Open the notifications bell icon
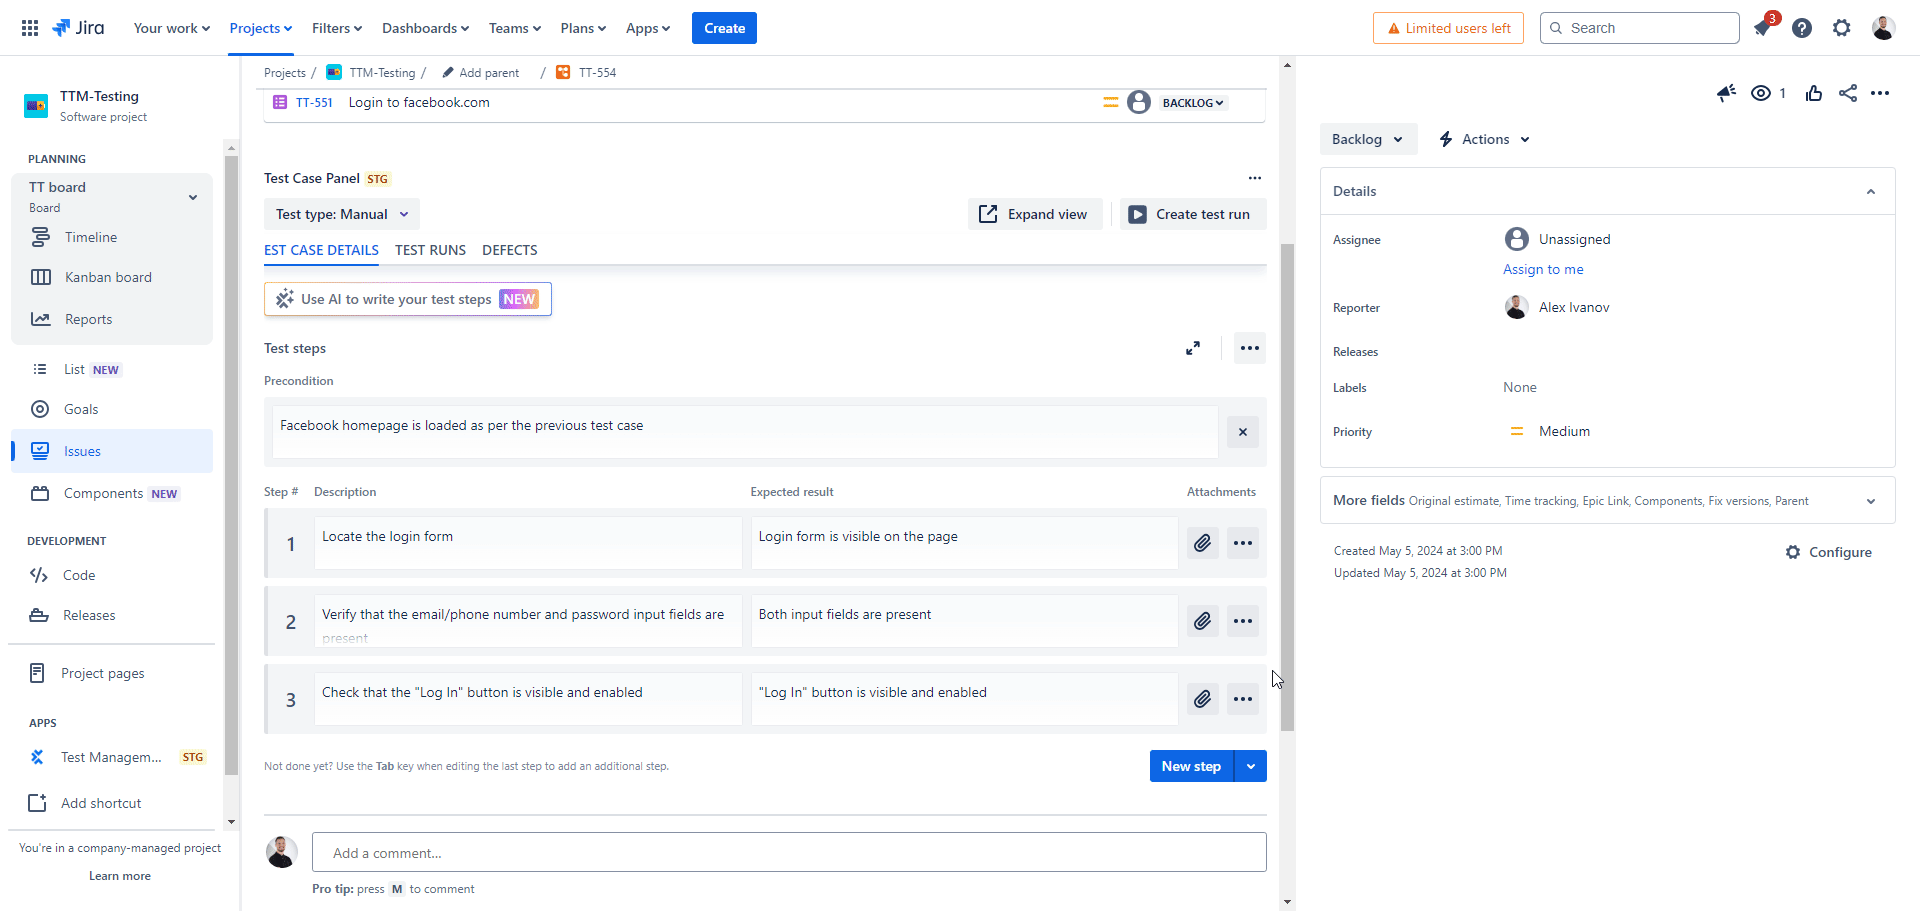 [x=1762, y=28]
